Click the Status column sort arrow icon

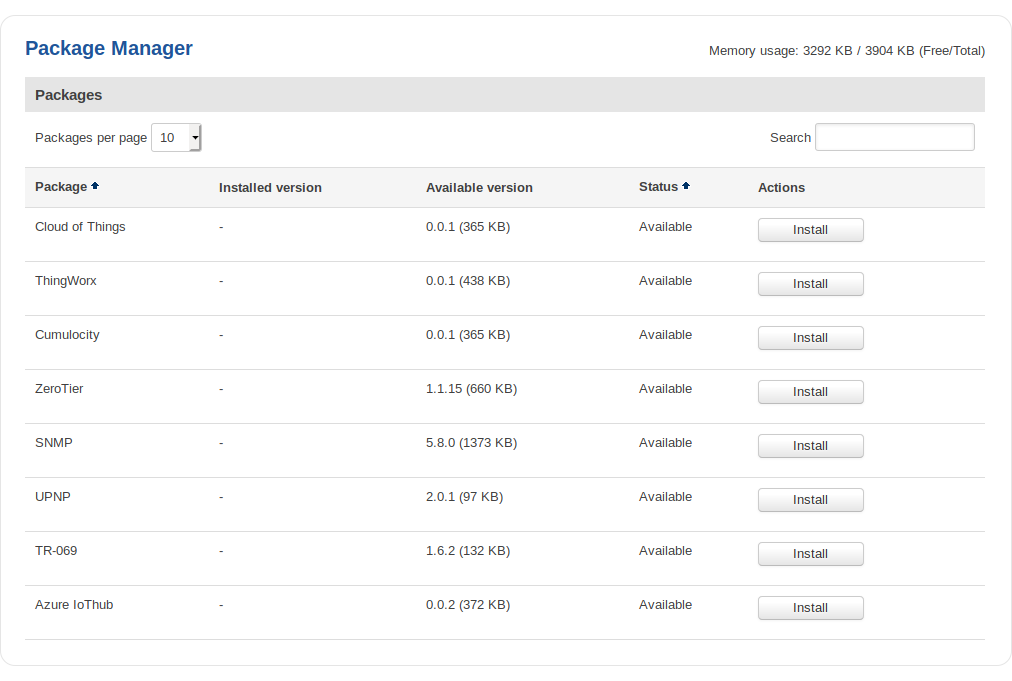coord(686,186)
